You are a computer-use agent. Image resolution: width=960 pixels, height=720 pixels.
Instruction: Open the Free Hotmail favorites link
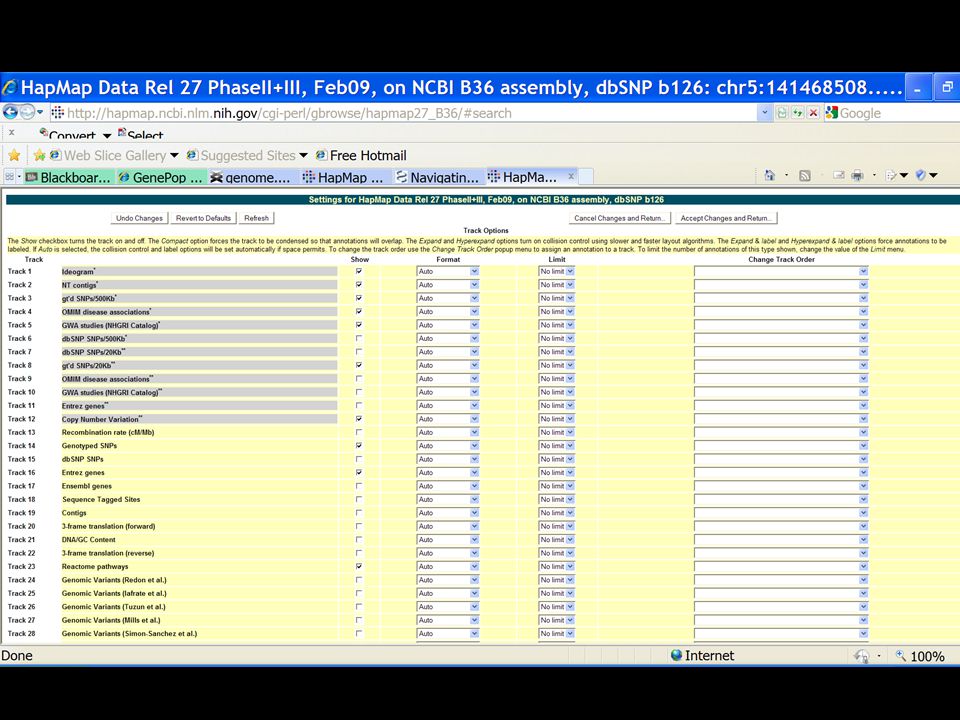point(361,156)
